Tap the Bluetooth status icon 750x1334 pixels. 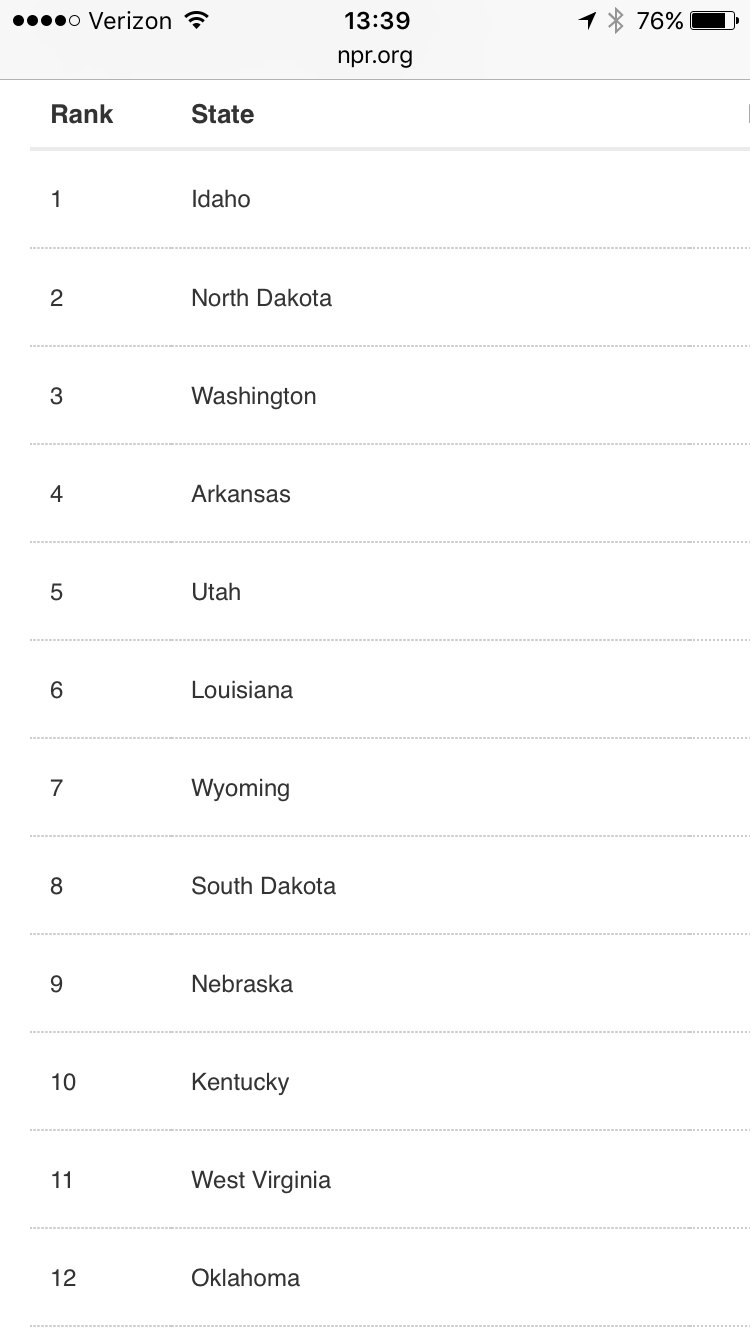coord(616,21)
